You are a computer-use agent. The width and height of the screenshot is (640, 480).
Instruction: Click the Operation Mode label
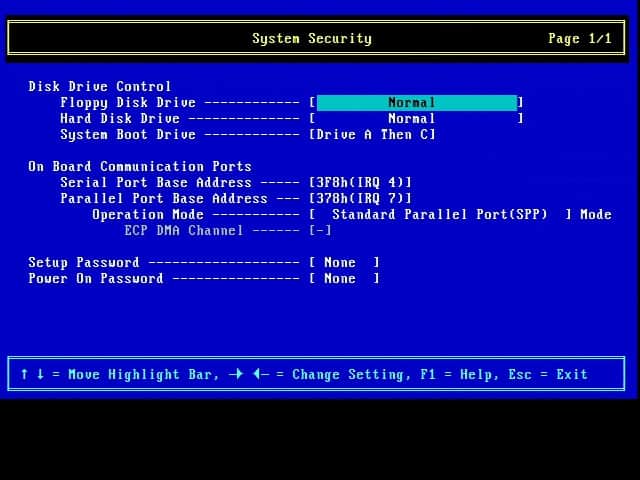[148, 215]
